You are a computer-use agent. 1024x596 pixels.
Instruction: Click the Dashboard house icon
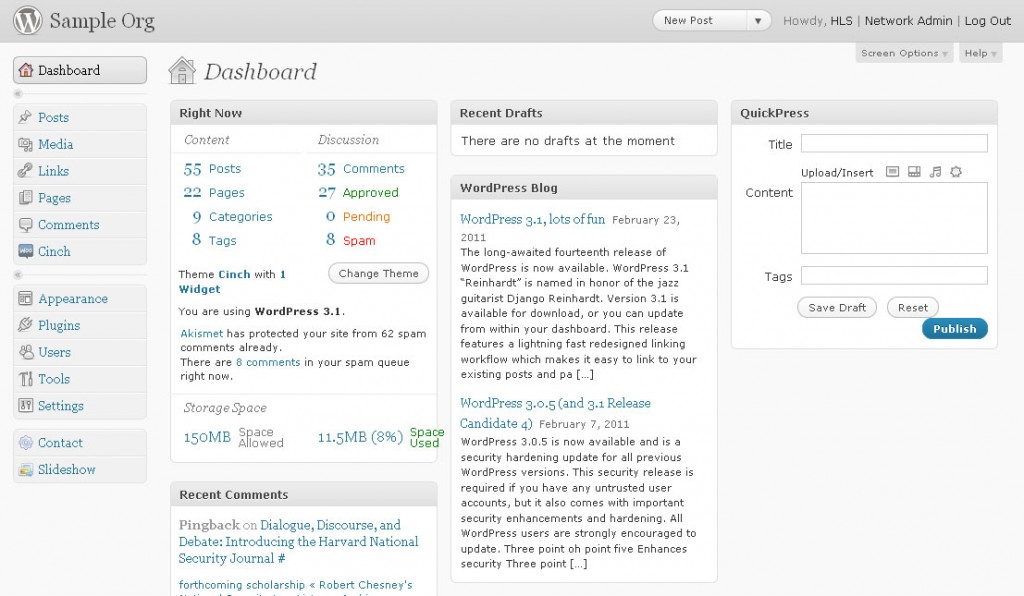tap(27, 70)
